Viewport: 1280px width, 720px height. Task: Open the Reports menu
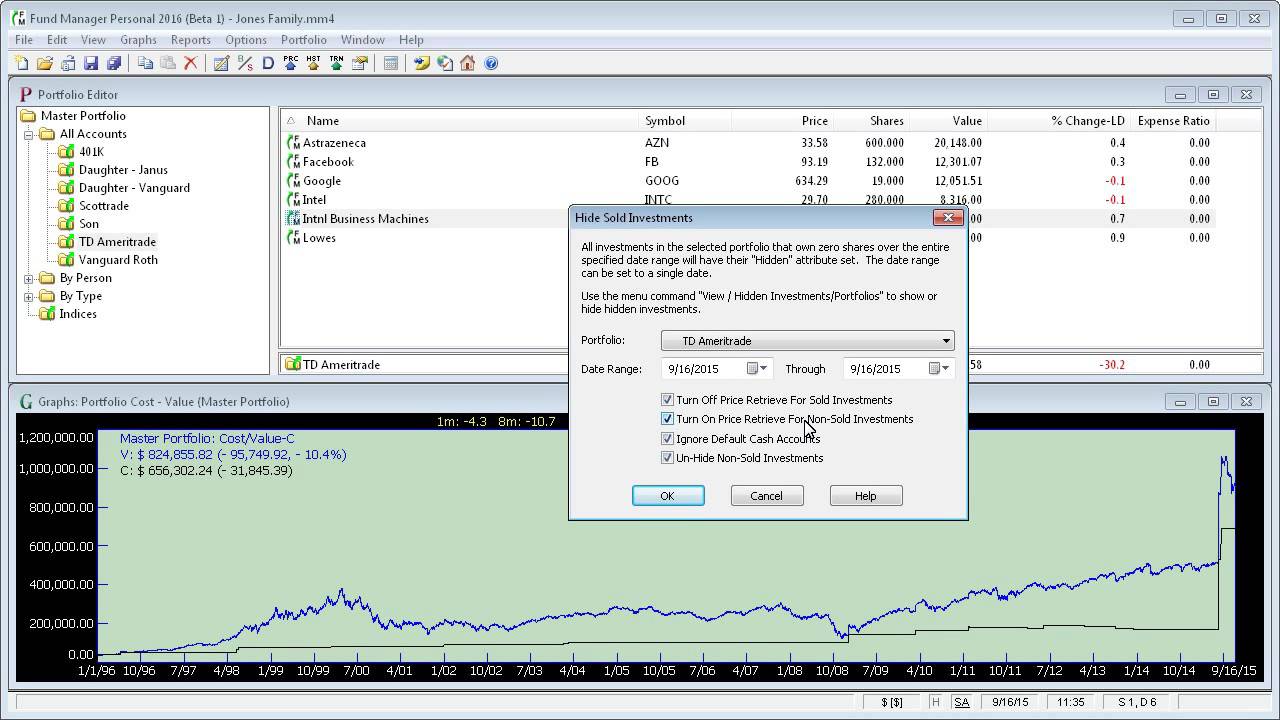point(190,40)
